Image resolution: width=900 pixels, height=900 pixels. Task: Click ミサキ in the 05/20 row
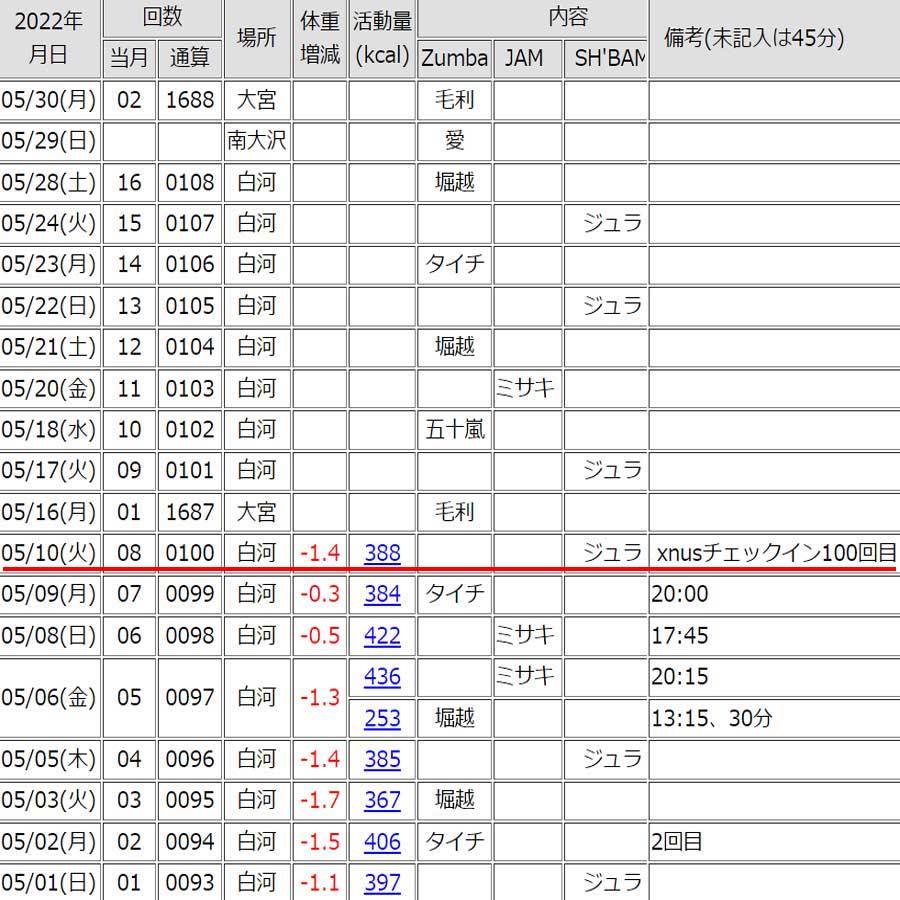pos(525,389)
